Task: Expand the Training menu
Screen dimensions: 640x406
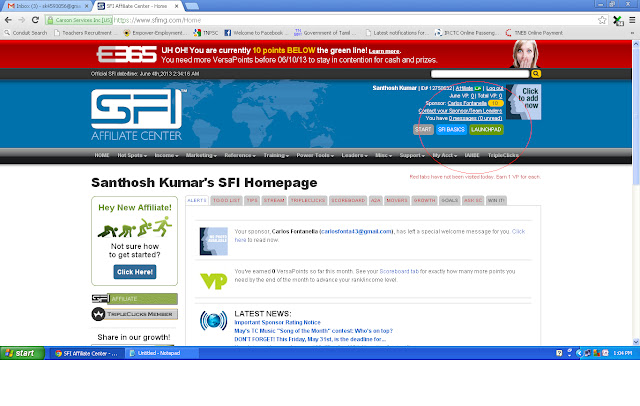Action: point(276,155)
